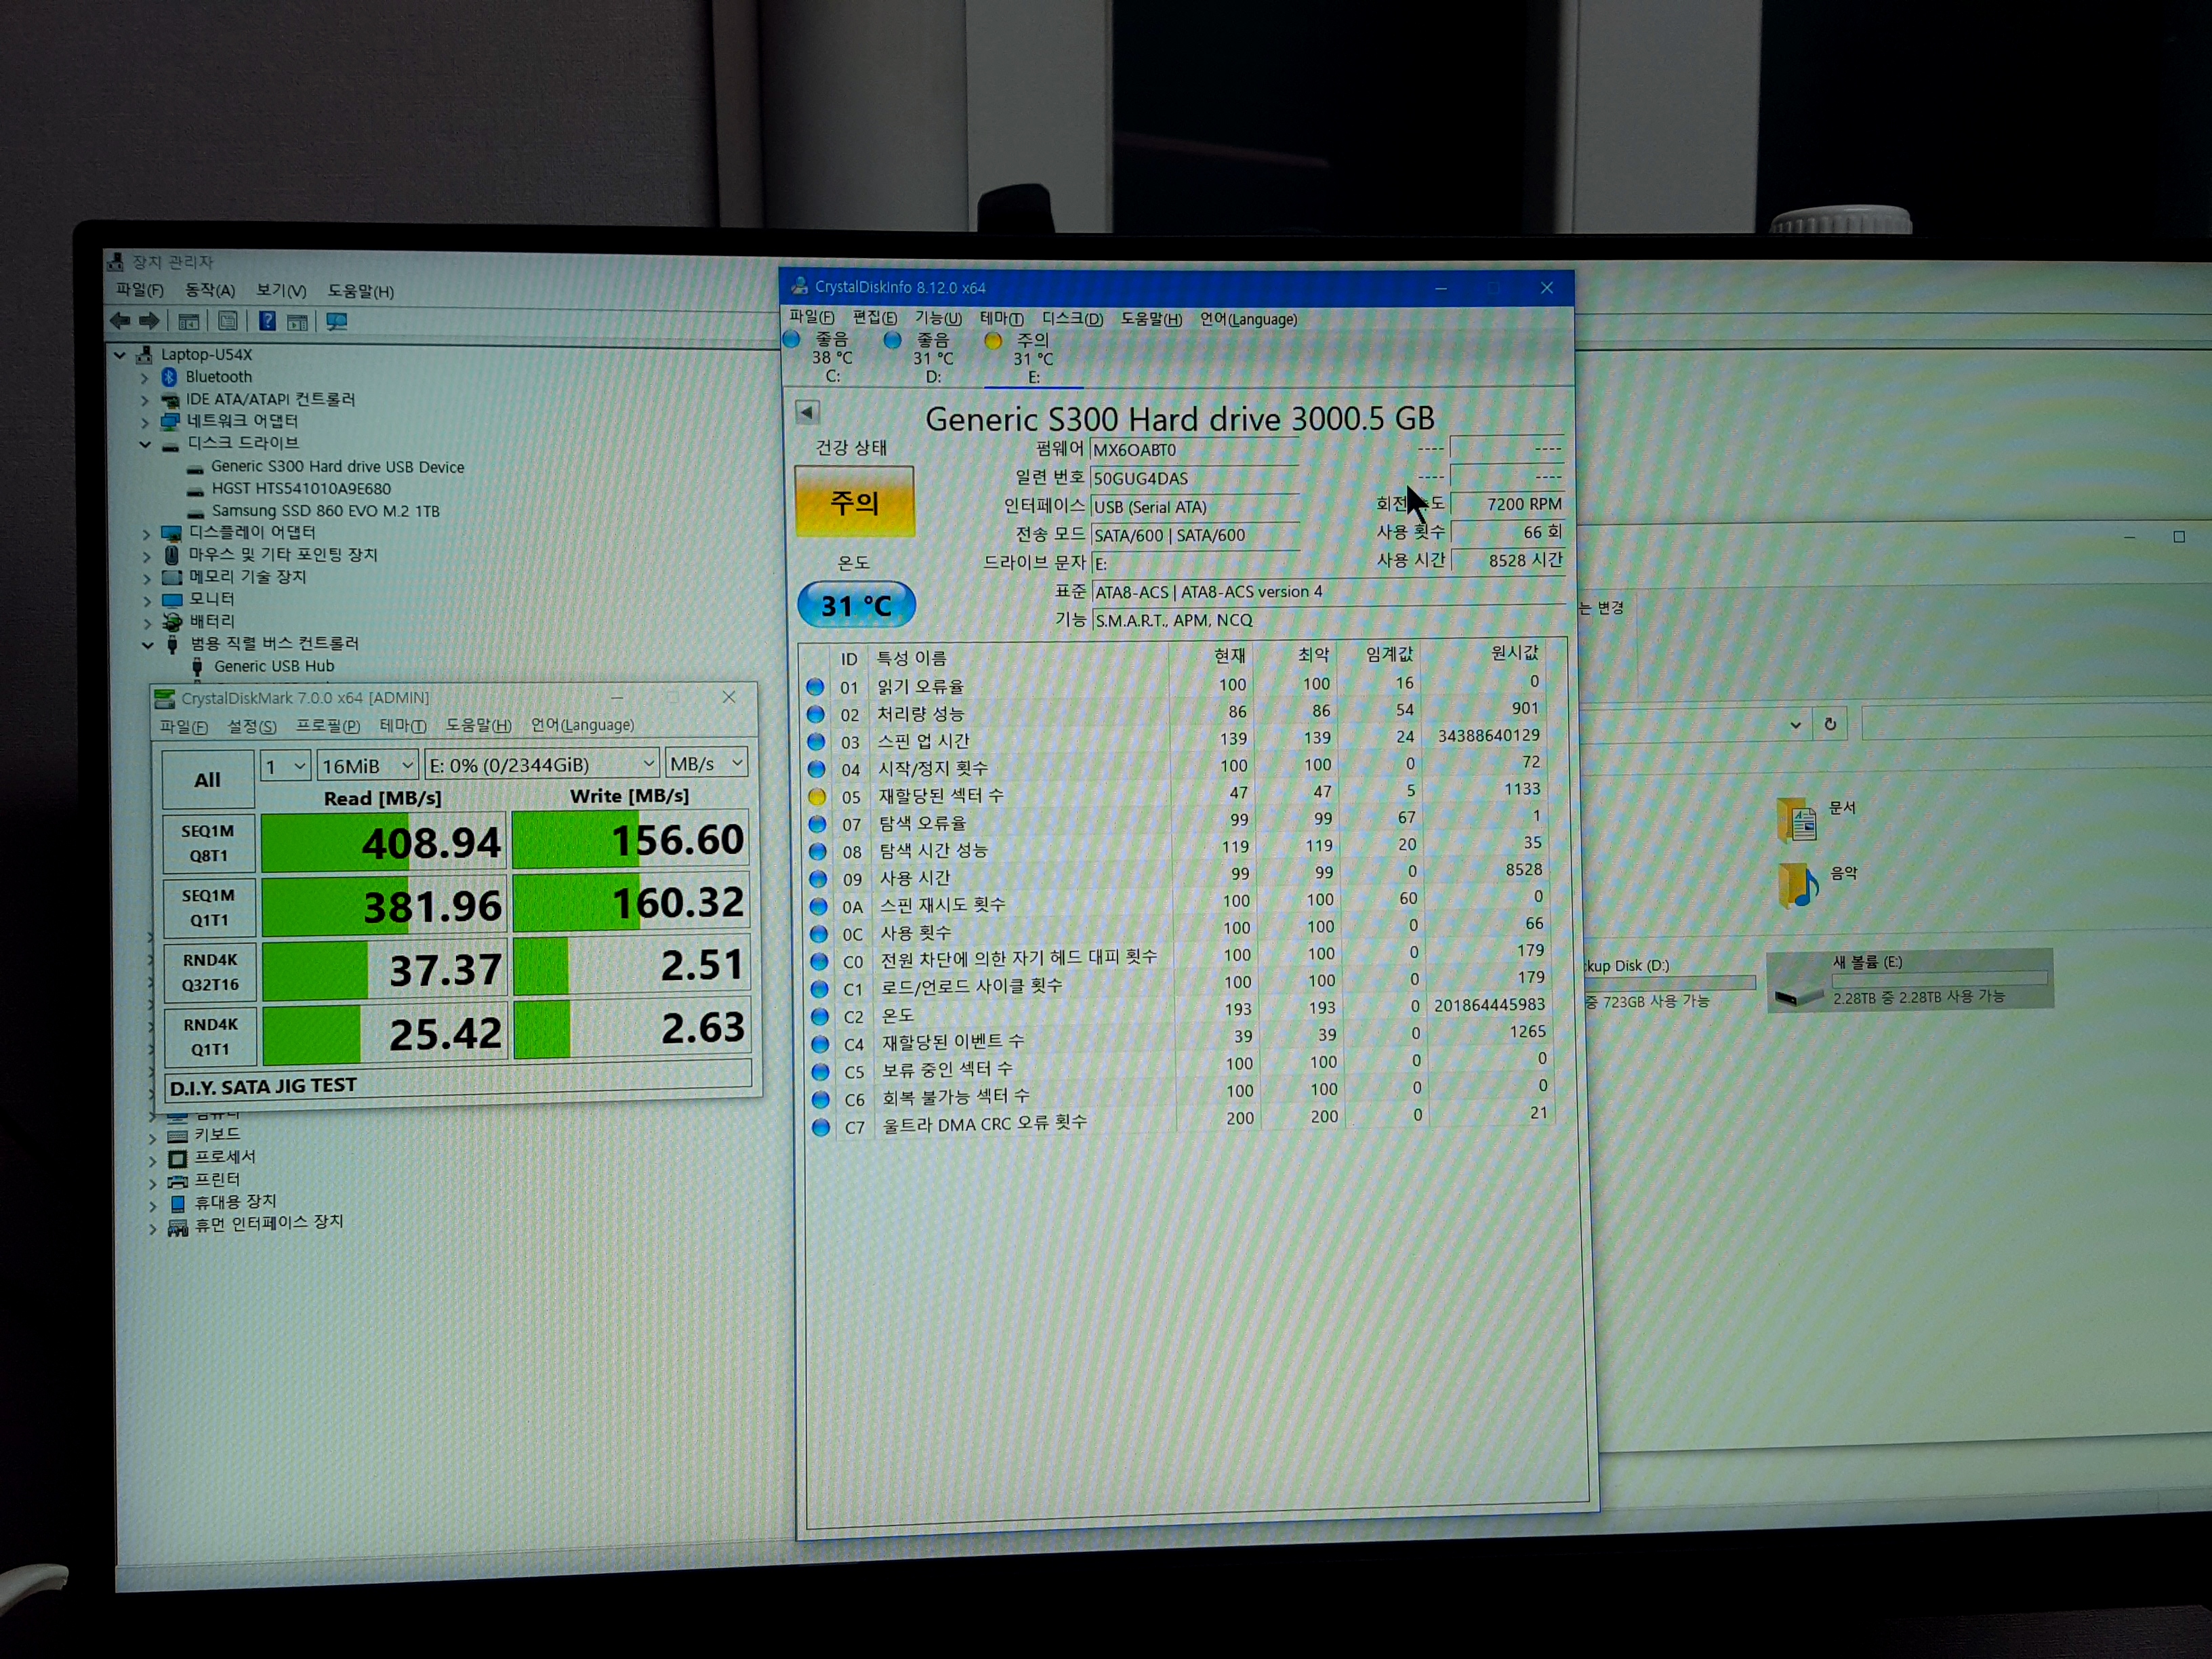Open the View menu in Device Manager
This screenshot has width=2212, height=1659.
point(281,290)
